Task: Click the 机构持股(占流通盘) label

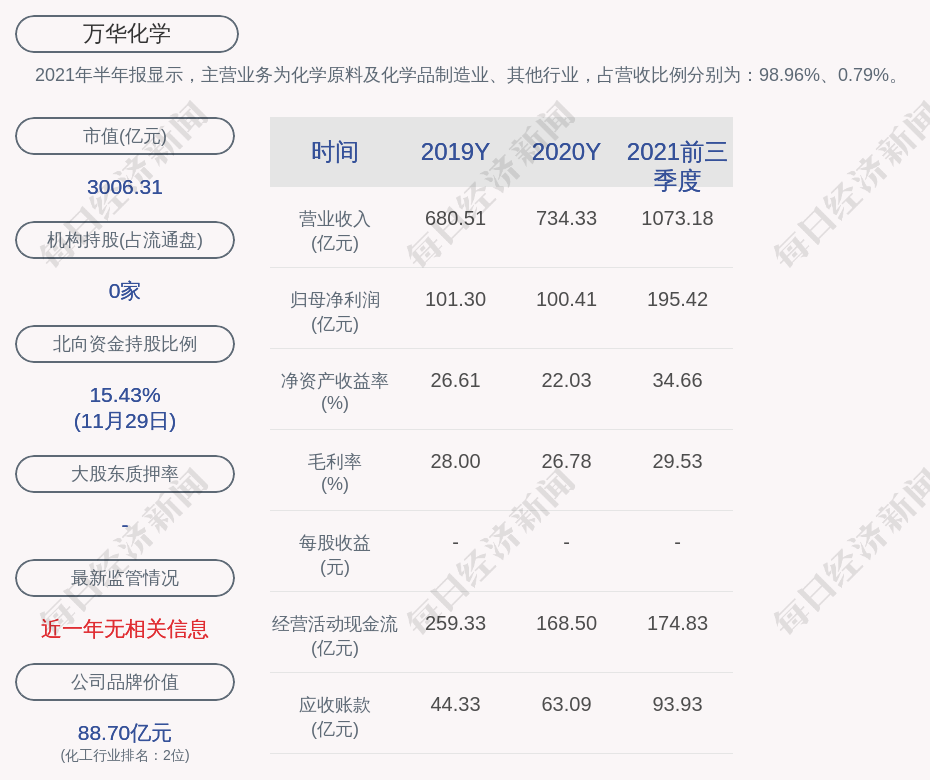Action: (125, 240)
